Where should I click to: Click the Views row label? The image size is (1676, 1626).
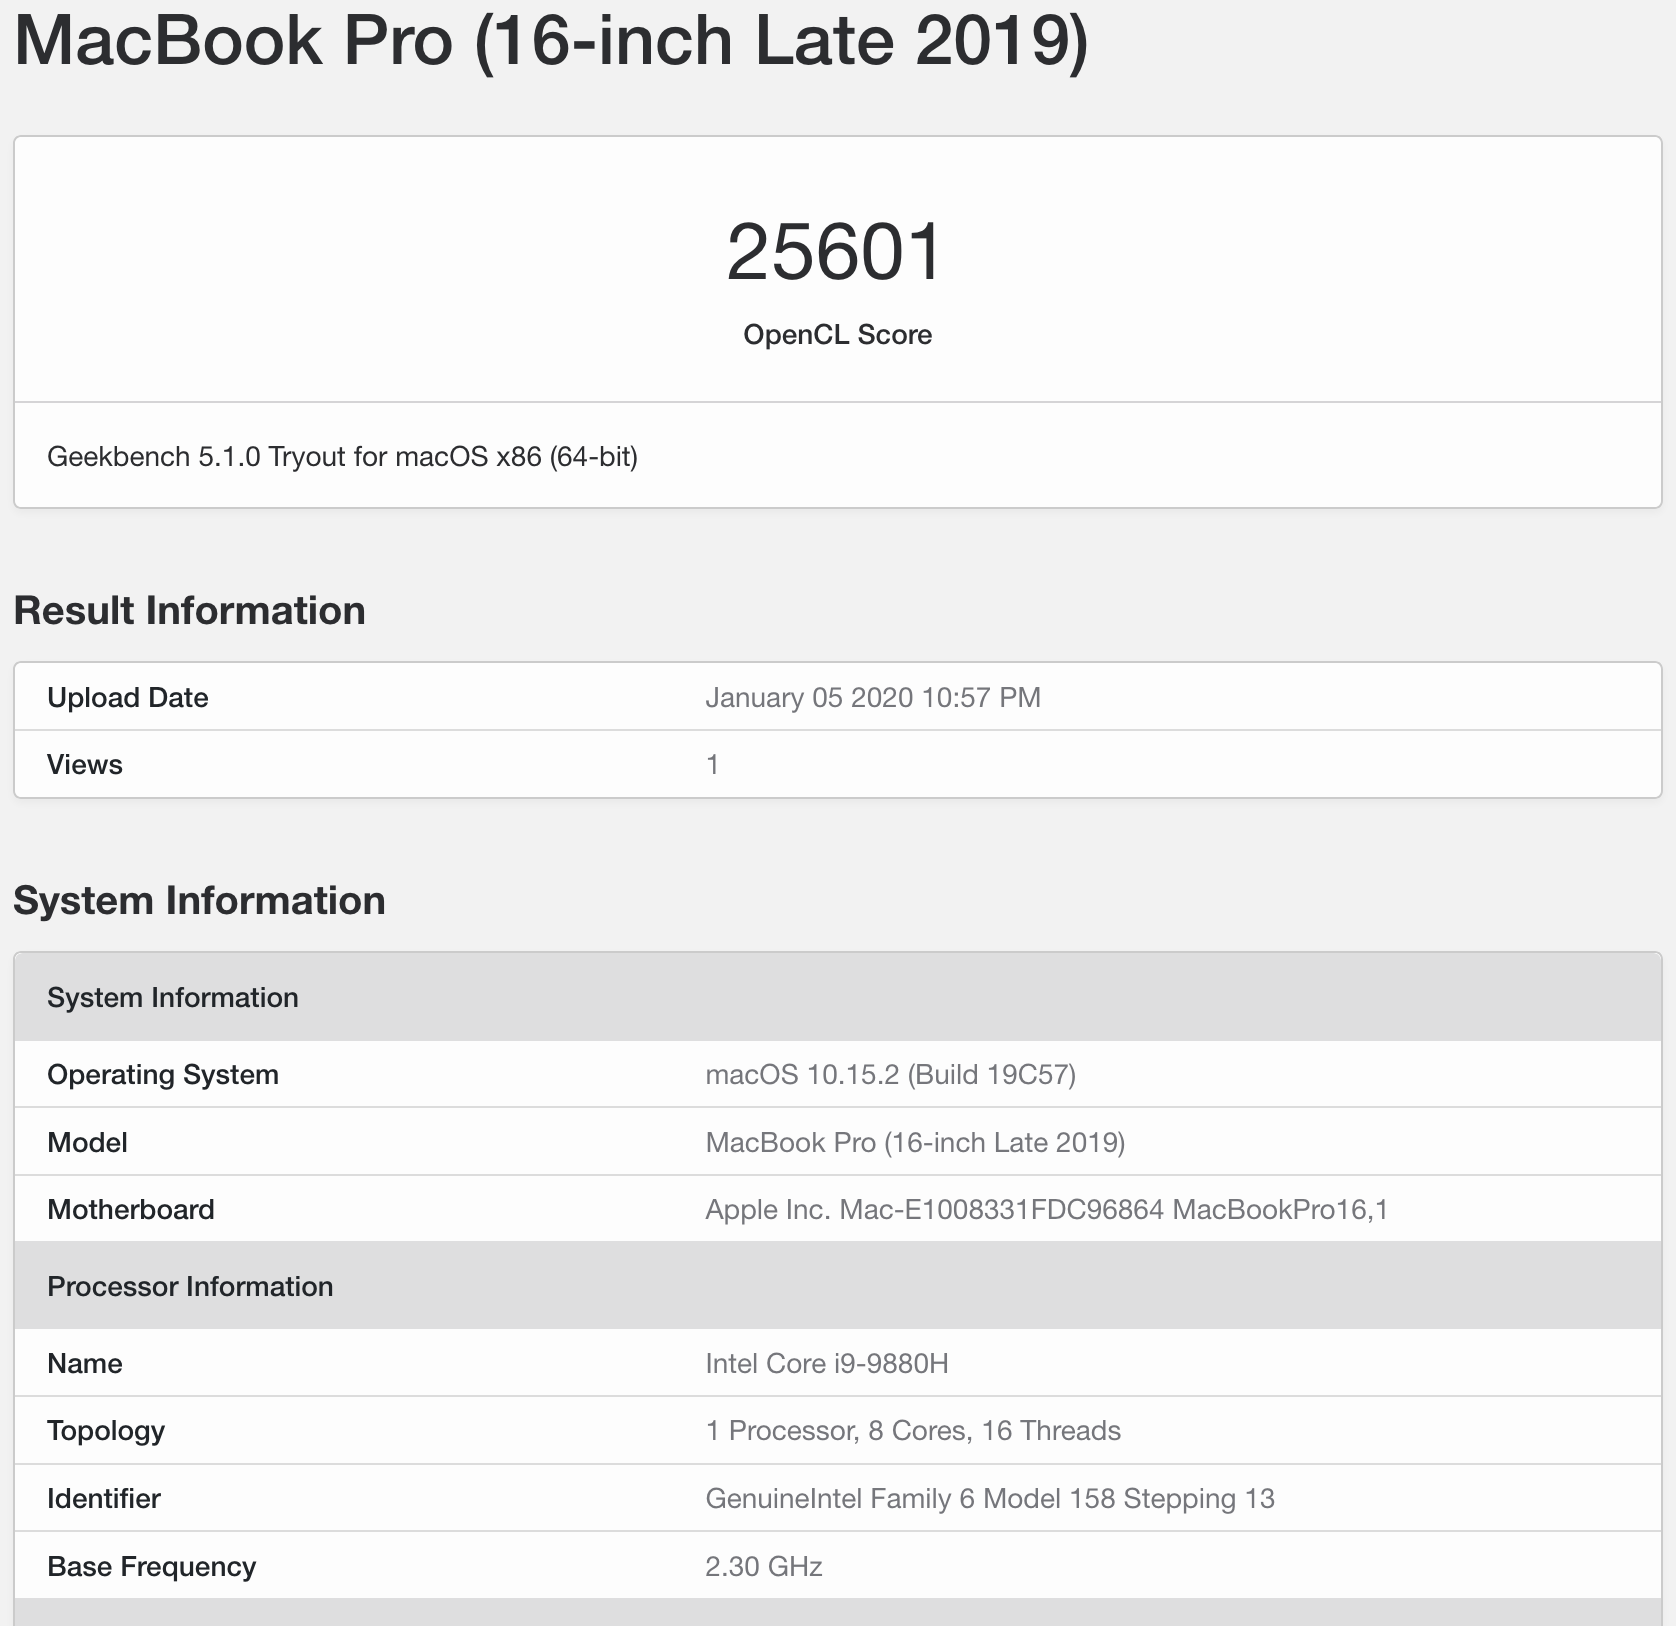[x=84, y=764]
